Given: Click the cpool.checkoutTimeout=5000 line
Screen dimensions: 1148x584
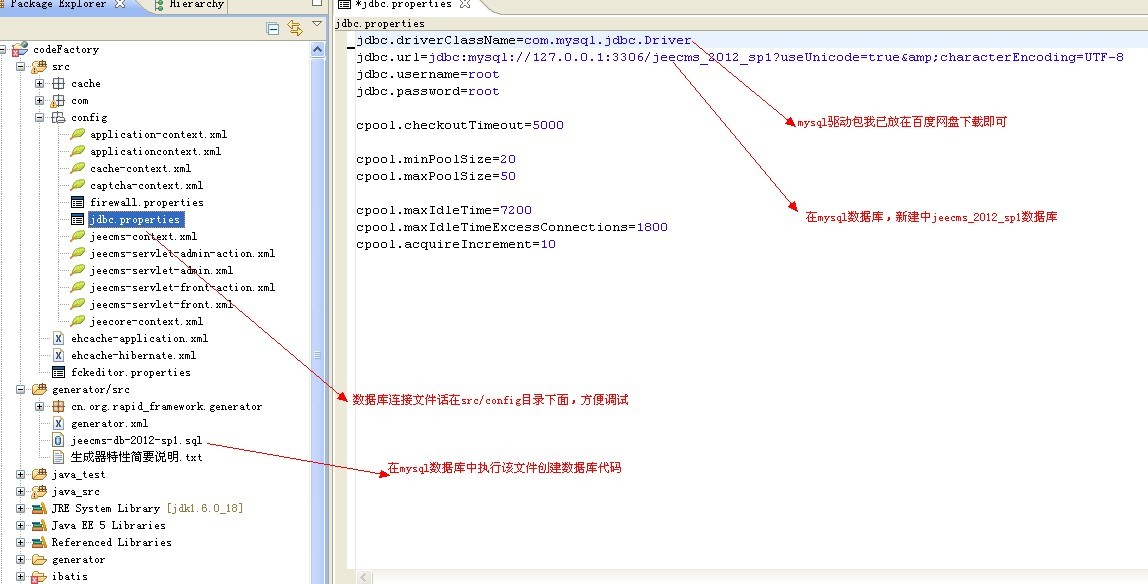Looking at the screenshot, I should point(460,125).
